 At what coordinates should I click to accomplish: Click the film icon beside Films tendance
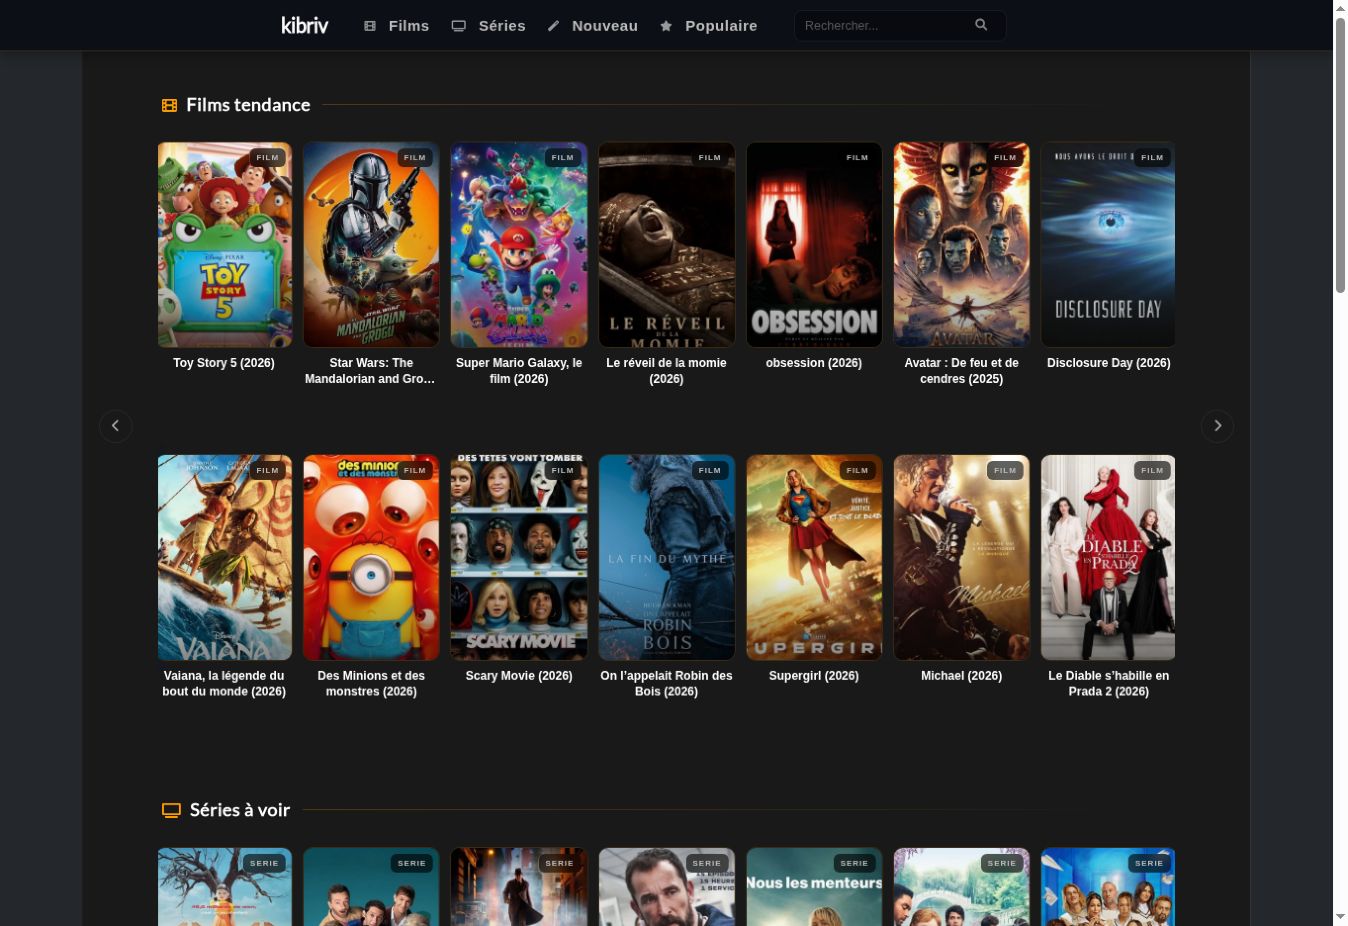[x=169, y=105]
